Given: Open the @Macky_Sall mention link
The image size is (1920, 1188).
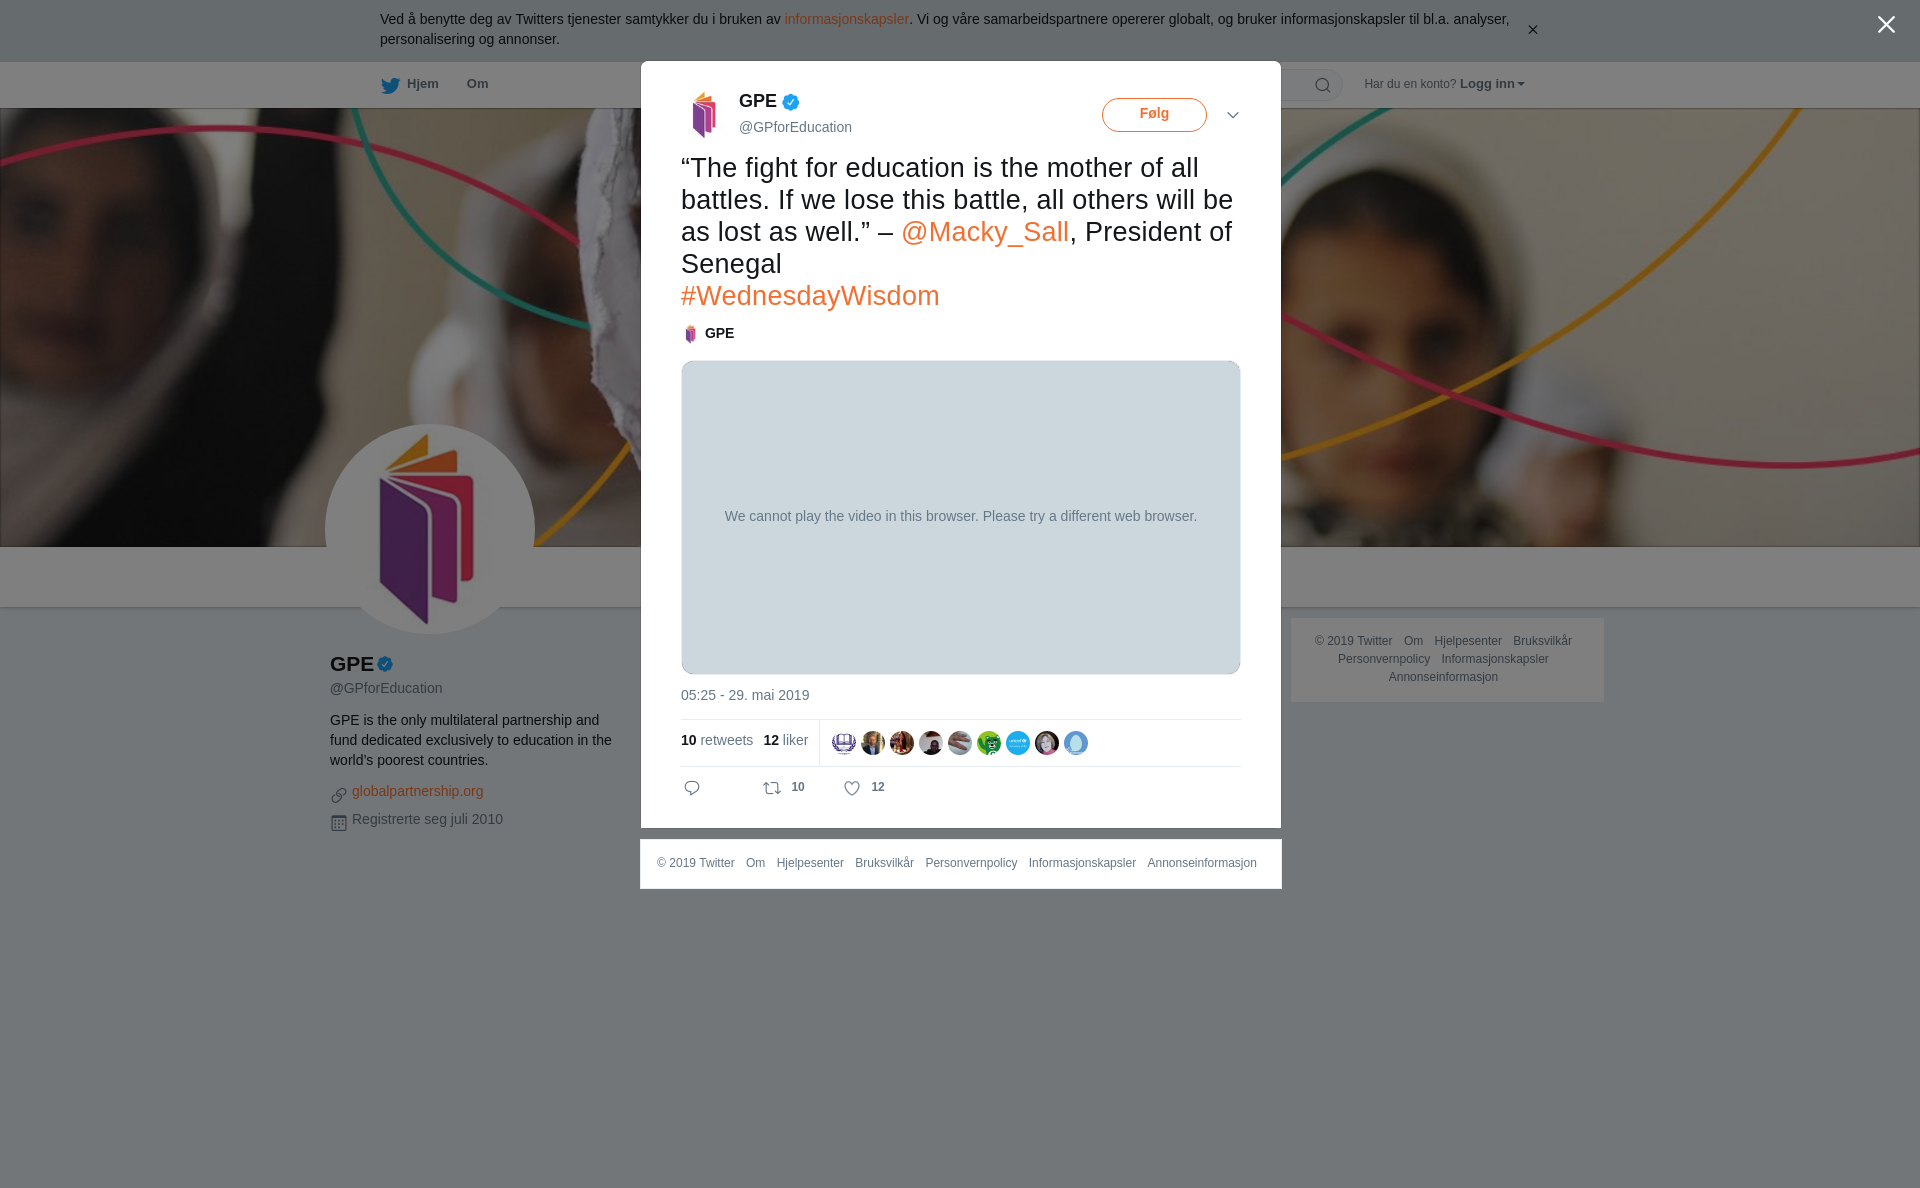Looking at the screenshot, I should pos(985,232).
